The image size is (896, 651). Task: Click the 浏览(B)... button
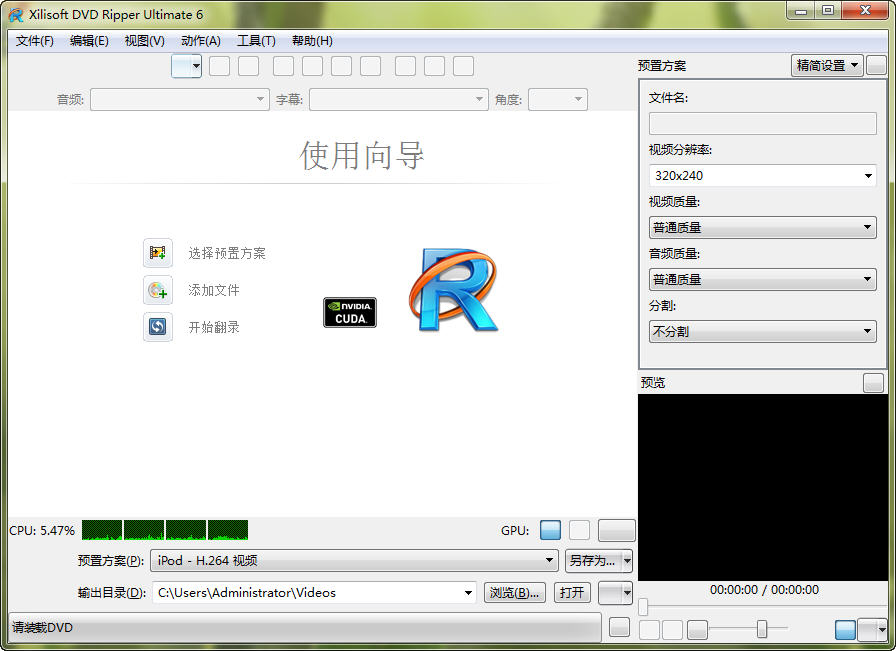point(515,592)
